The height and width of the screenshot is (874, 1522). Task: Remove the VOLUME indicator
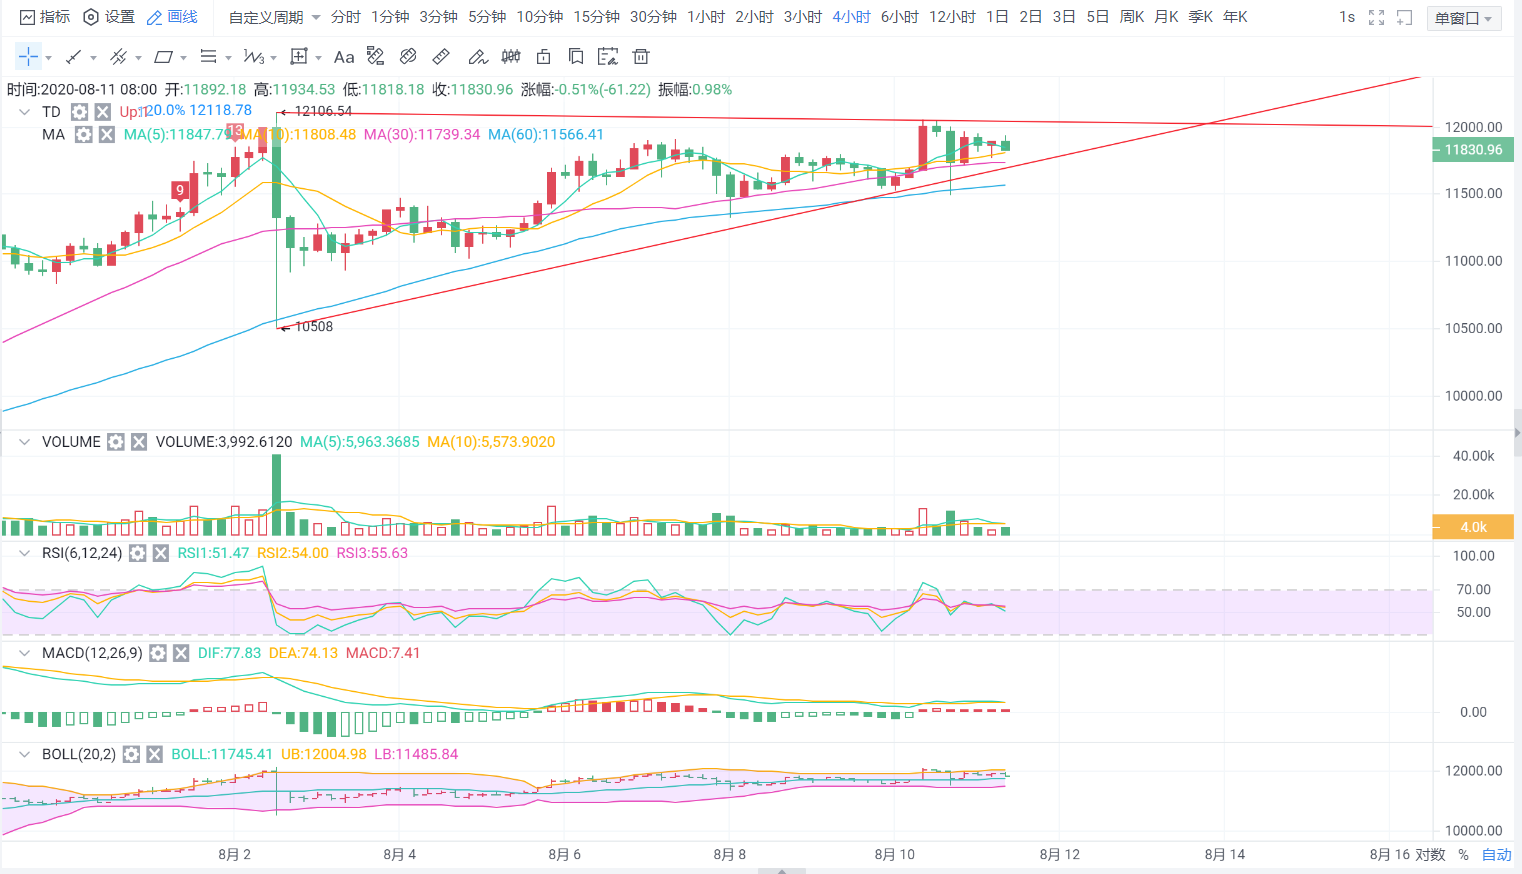(x=139, y=442)
